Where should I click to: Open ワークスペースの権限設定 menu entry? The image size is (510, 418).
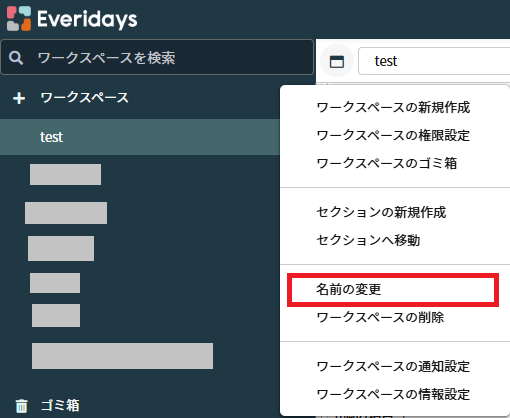coord(393,135)
